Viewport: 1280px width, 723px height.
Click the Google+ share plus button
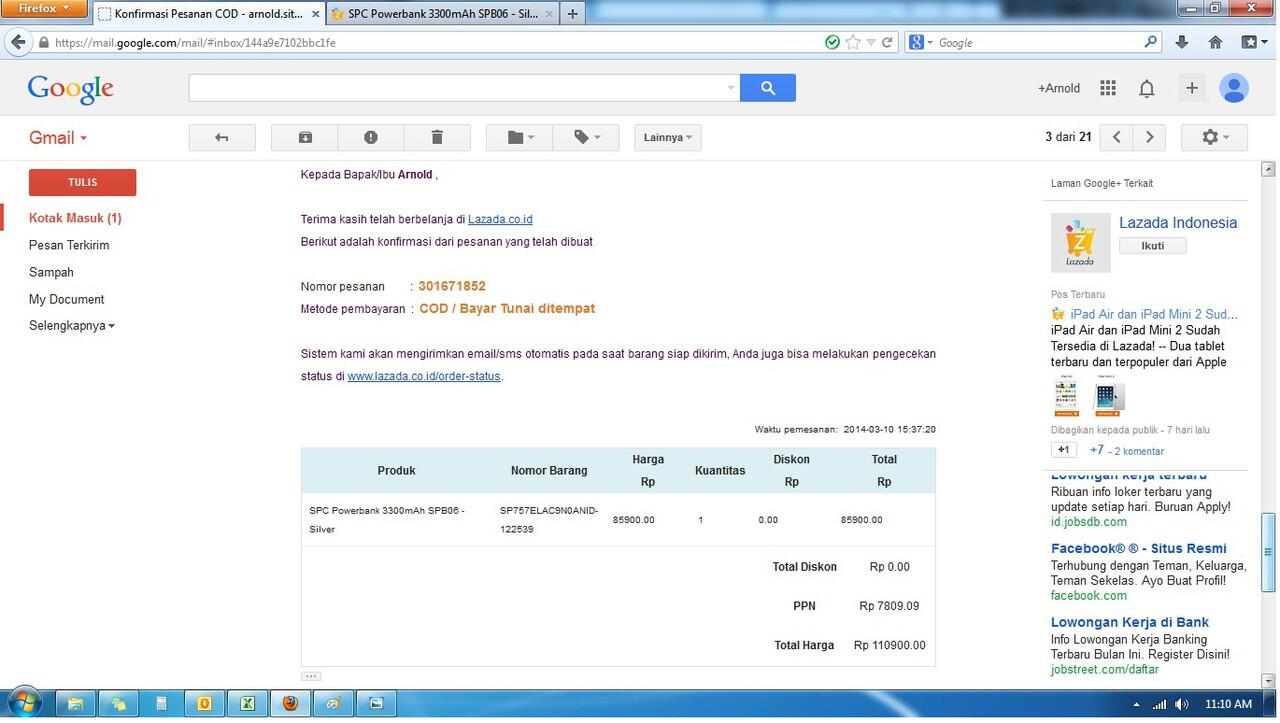[1191, 88]
